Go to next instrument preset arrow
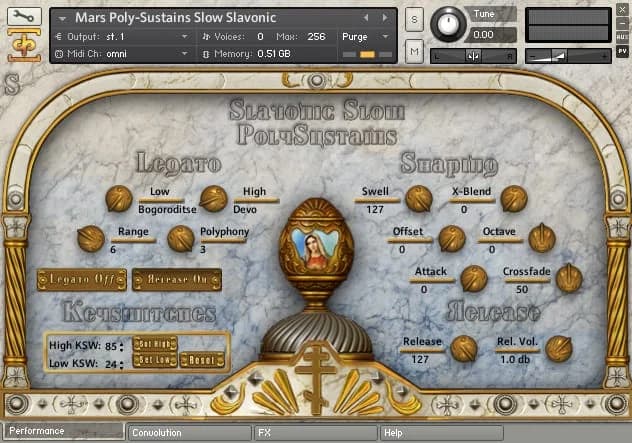Image resolution: width=632 pixels, height=443 pixels. pos(385,18)
